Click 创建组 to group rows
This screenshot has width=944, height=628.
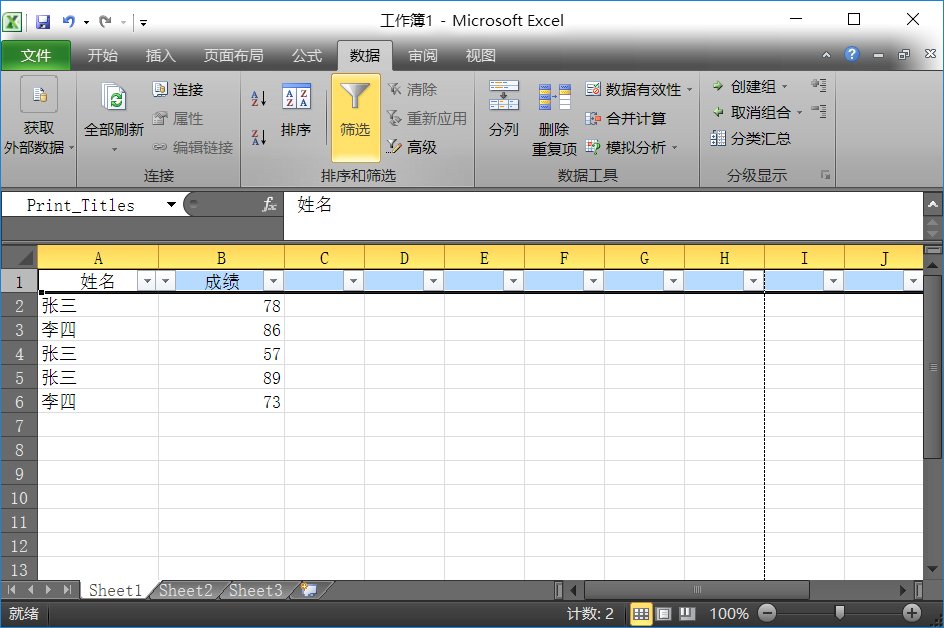tap(750, 88)
